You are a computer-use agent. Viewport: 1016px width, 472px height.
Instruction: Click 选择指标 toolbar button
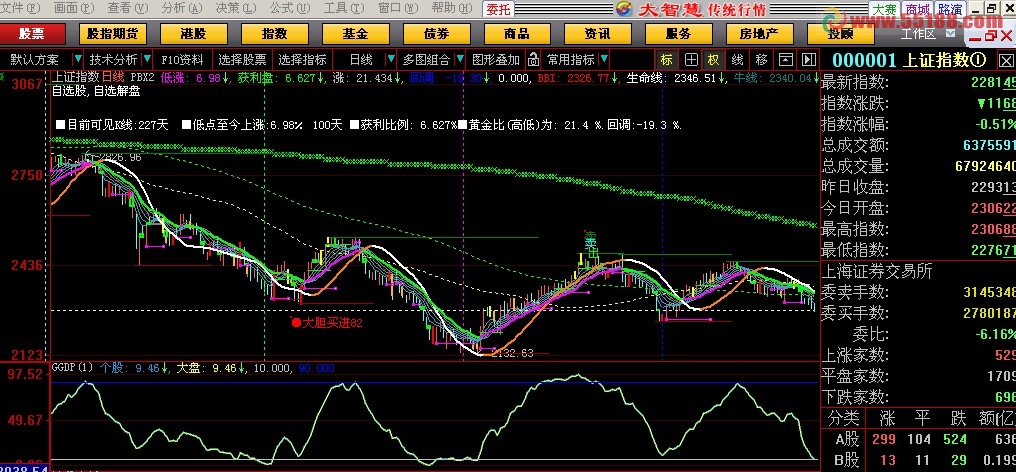[x=303, y=60]
